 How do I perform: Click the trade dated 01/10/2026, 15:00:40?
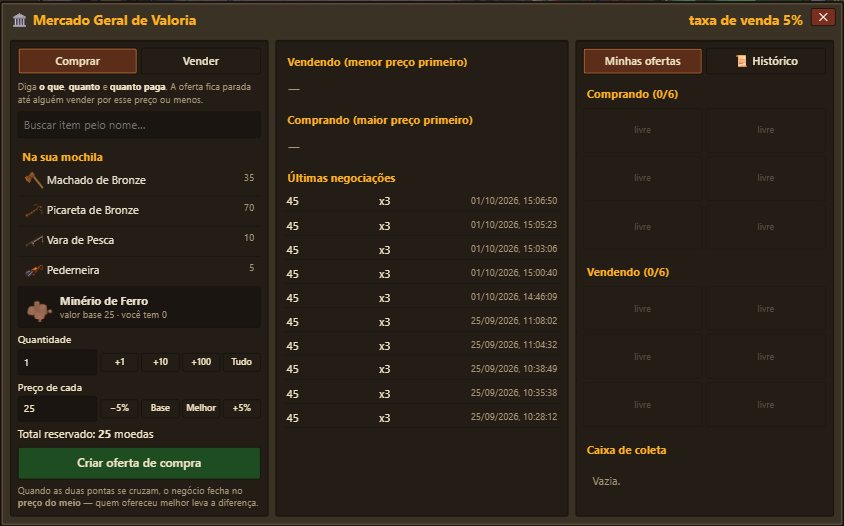[x=421, y=273]
